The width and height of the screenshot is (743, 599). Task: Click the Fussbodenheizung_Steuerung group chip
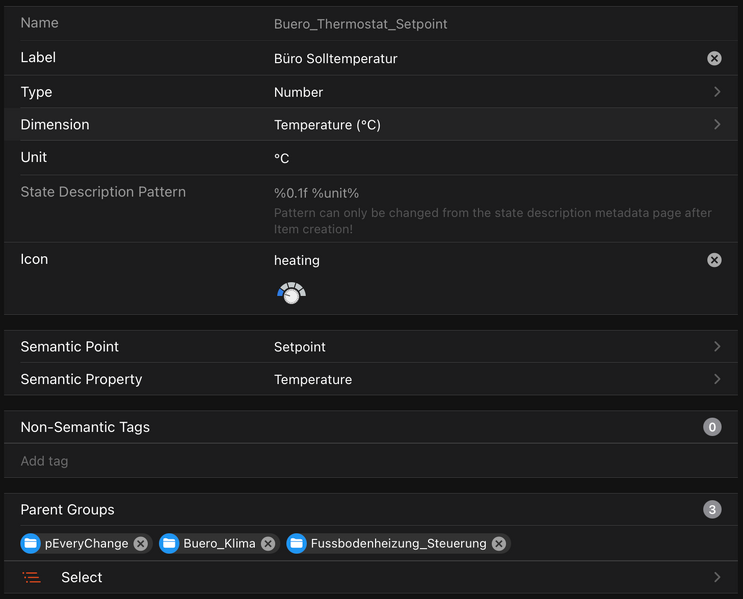pos(398,544)
